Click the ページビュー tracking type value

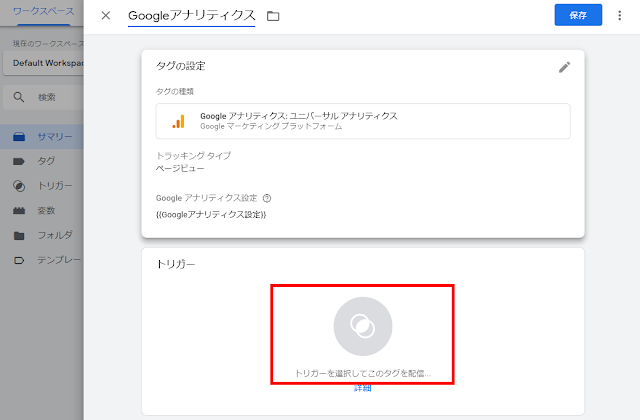click(x=180, y=168)
